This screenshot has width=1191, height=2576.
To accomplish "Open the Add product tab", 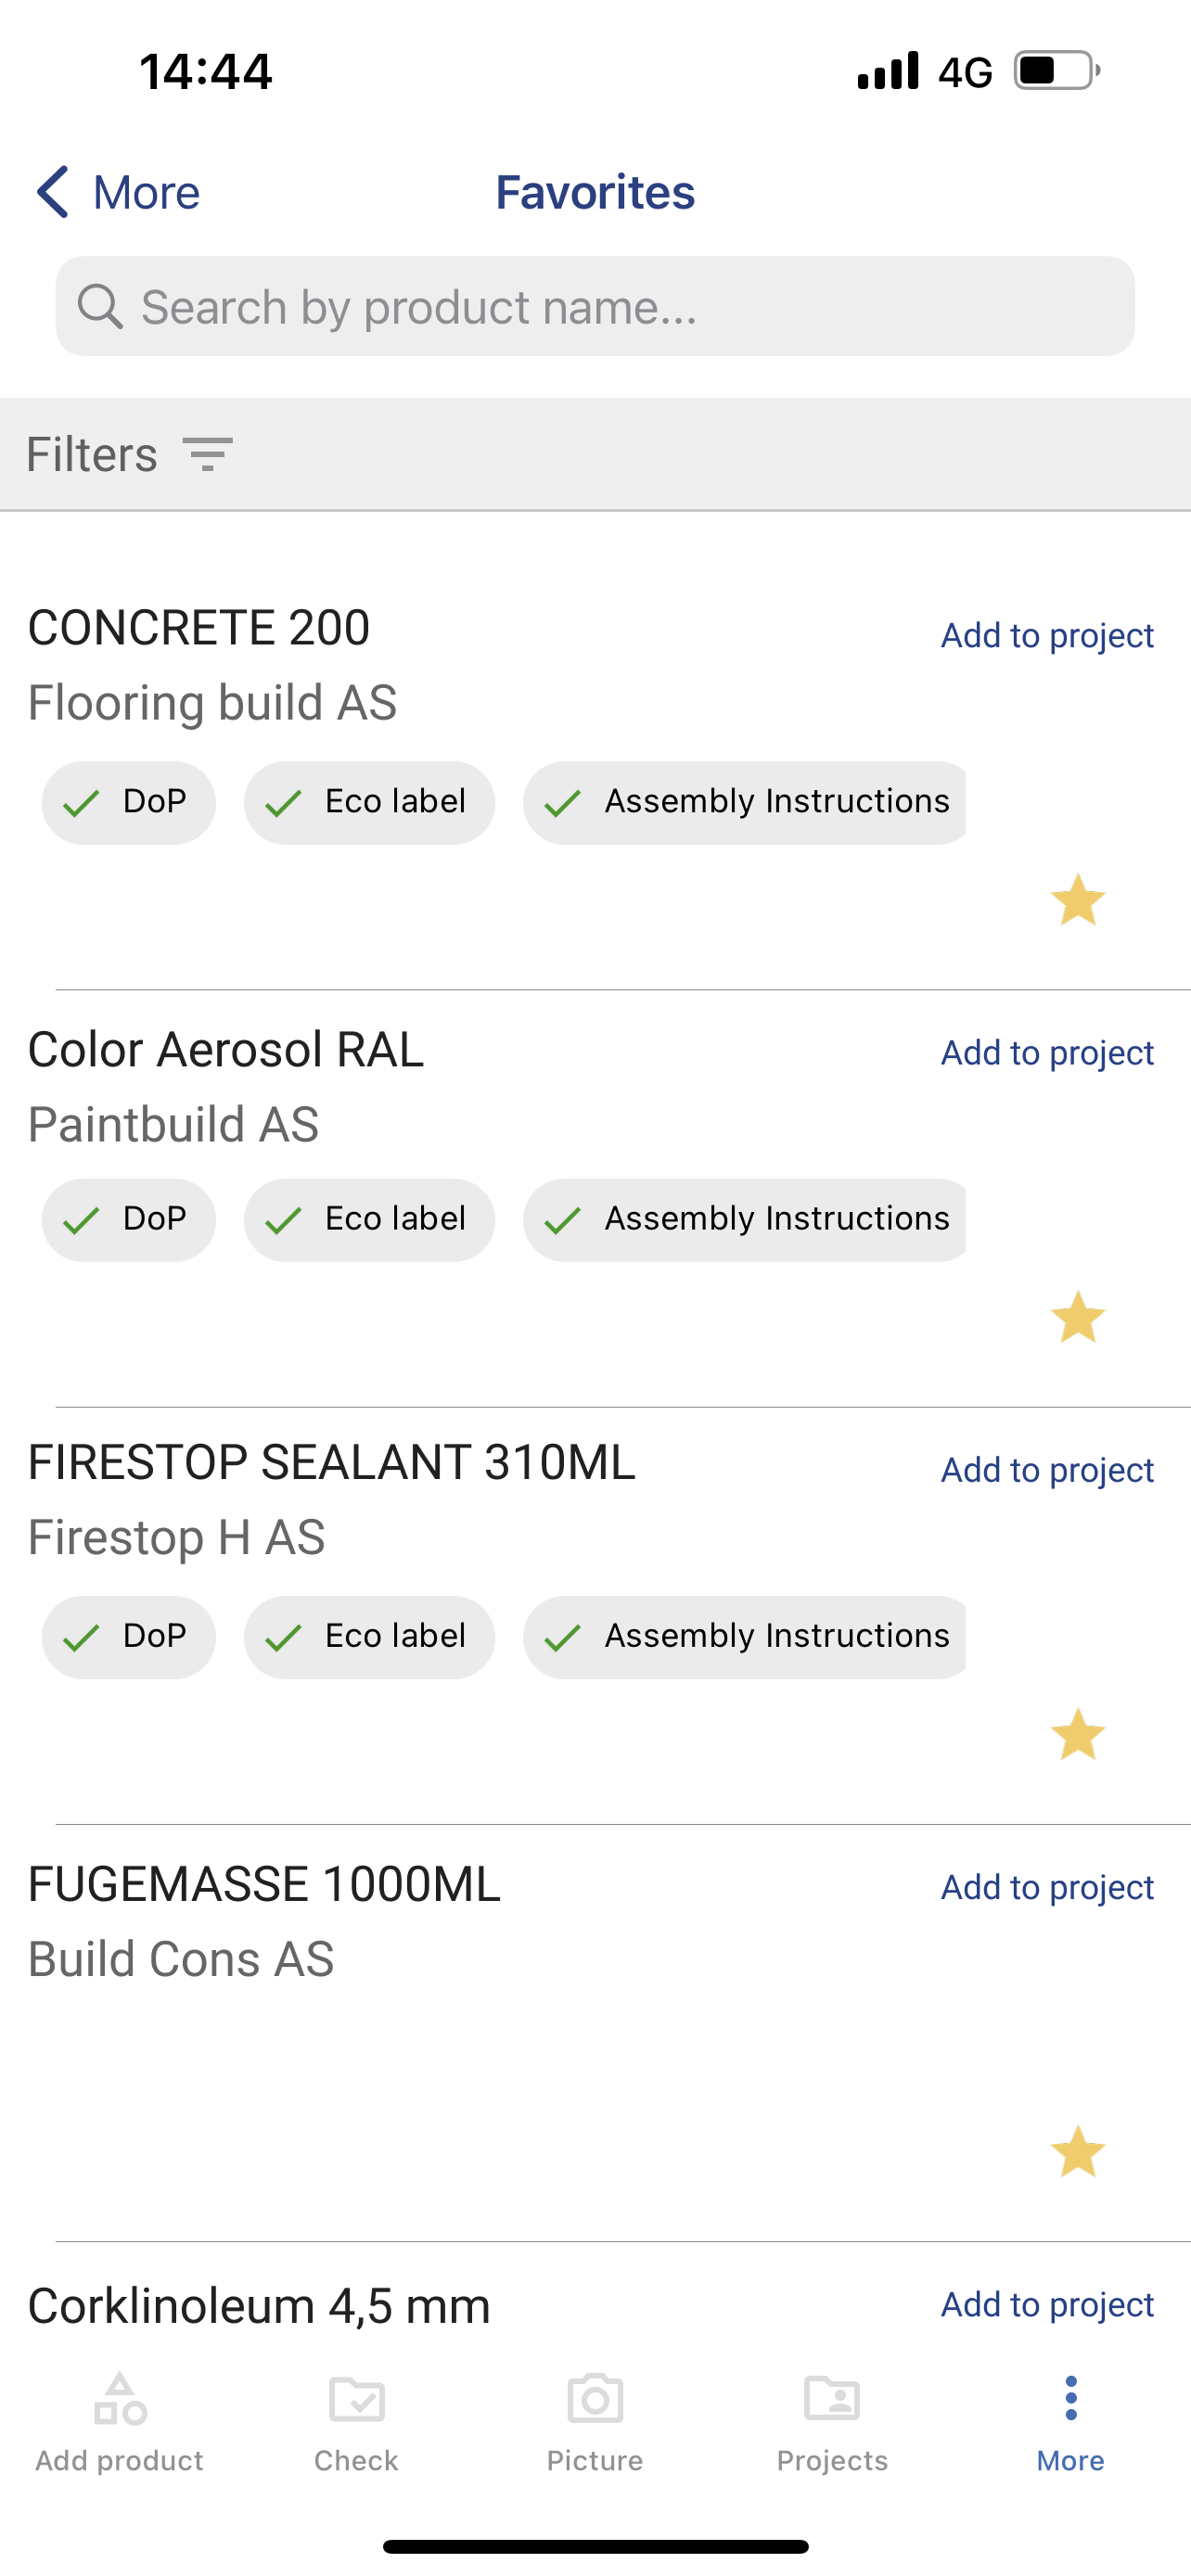I will (119, 2423).
